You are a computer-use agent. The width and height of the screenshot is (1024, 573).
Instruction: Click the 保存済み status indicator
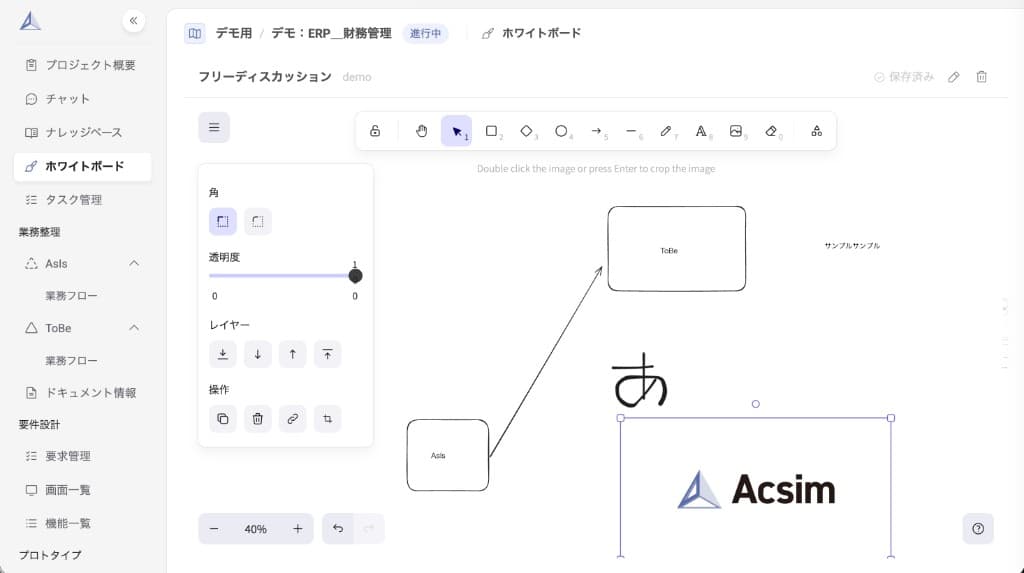pyautogui.click(x=904, y=77)
